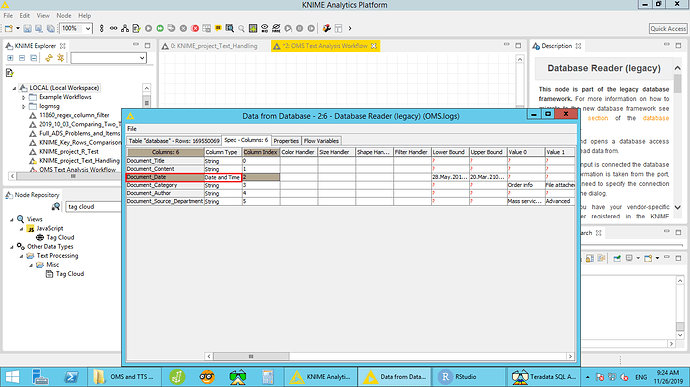Screen dimensions: 690x387
Task: Click the Column Type column header
Action: (x=223, y=152)
